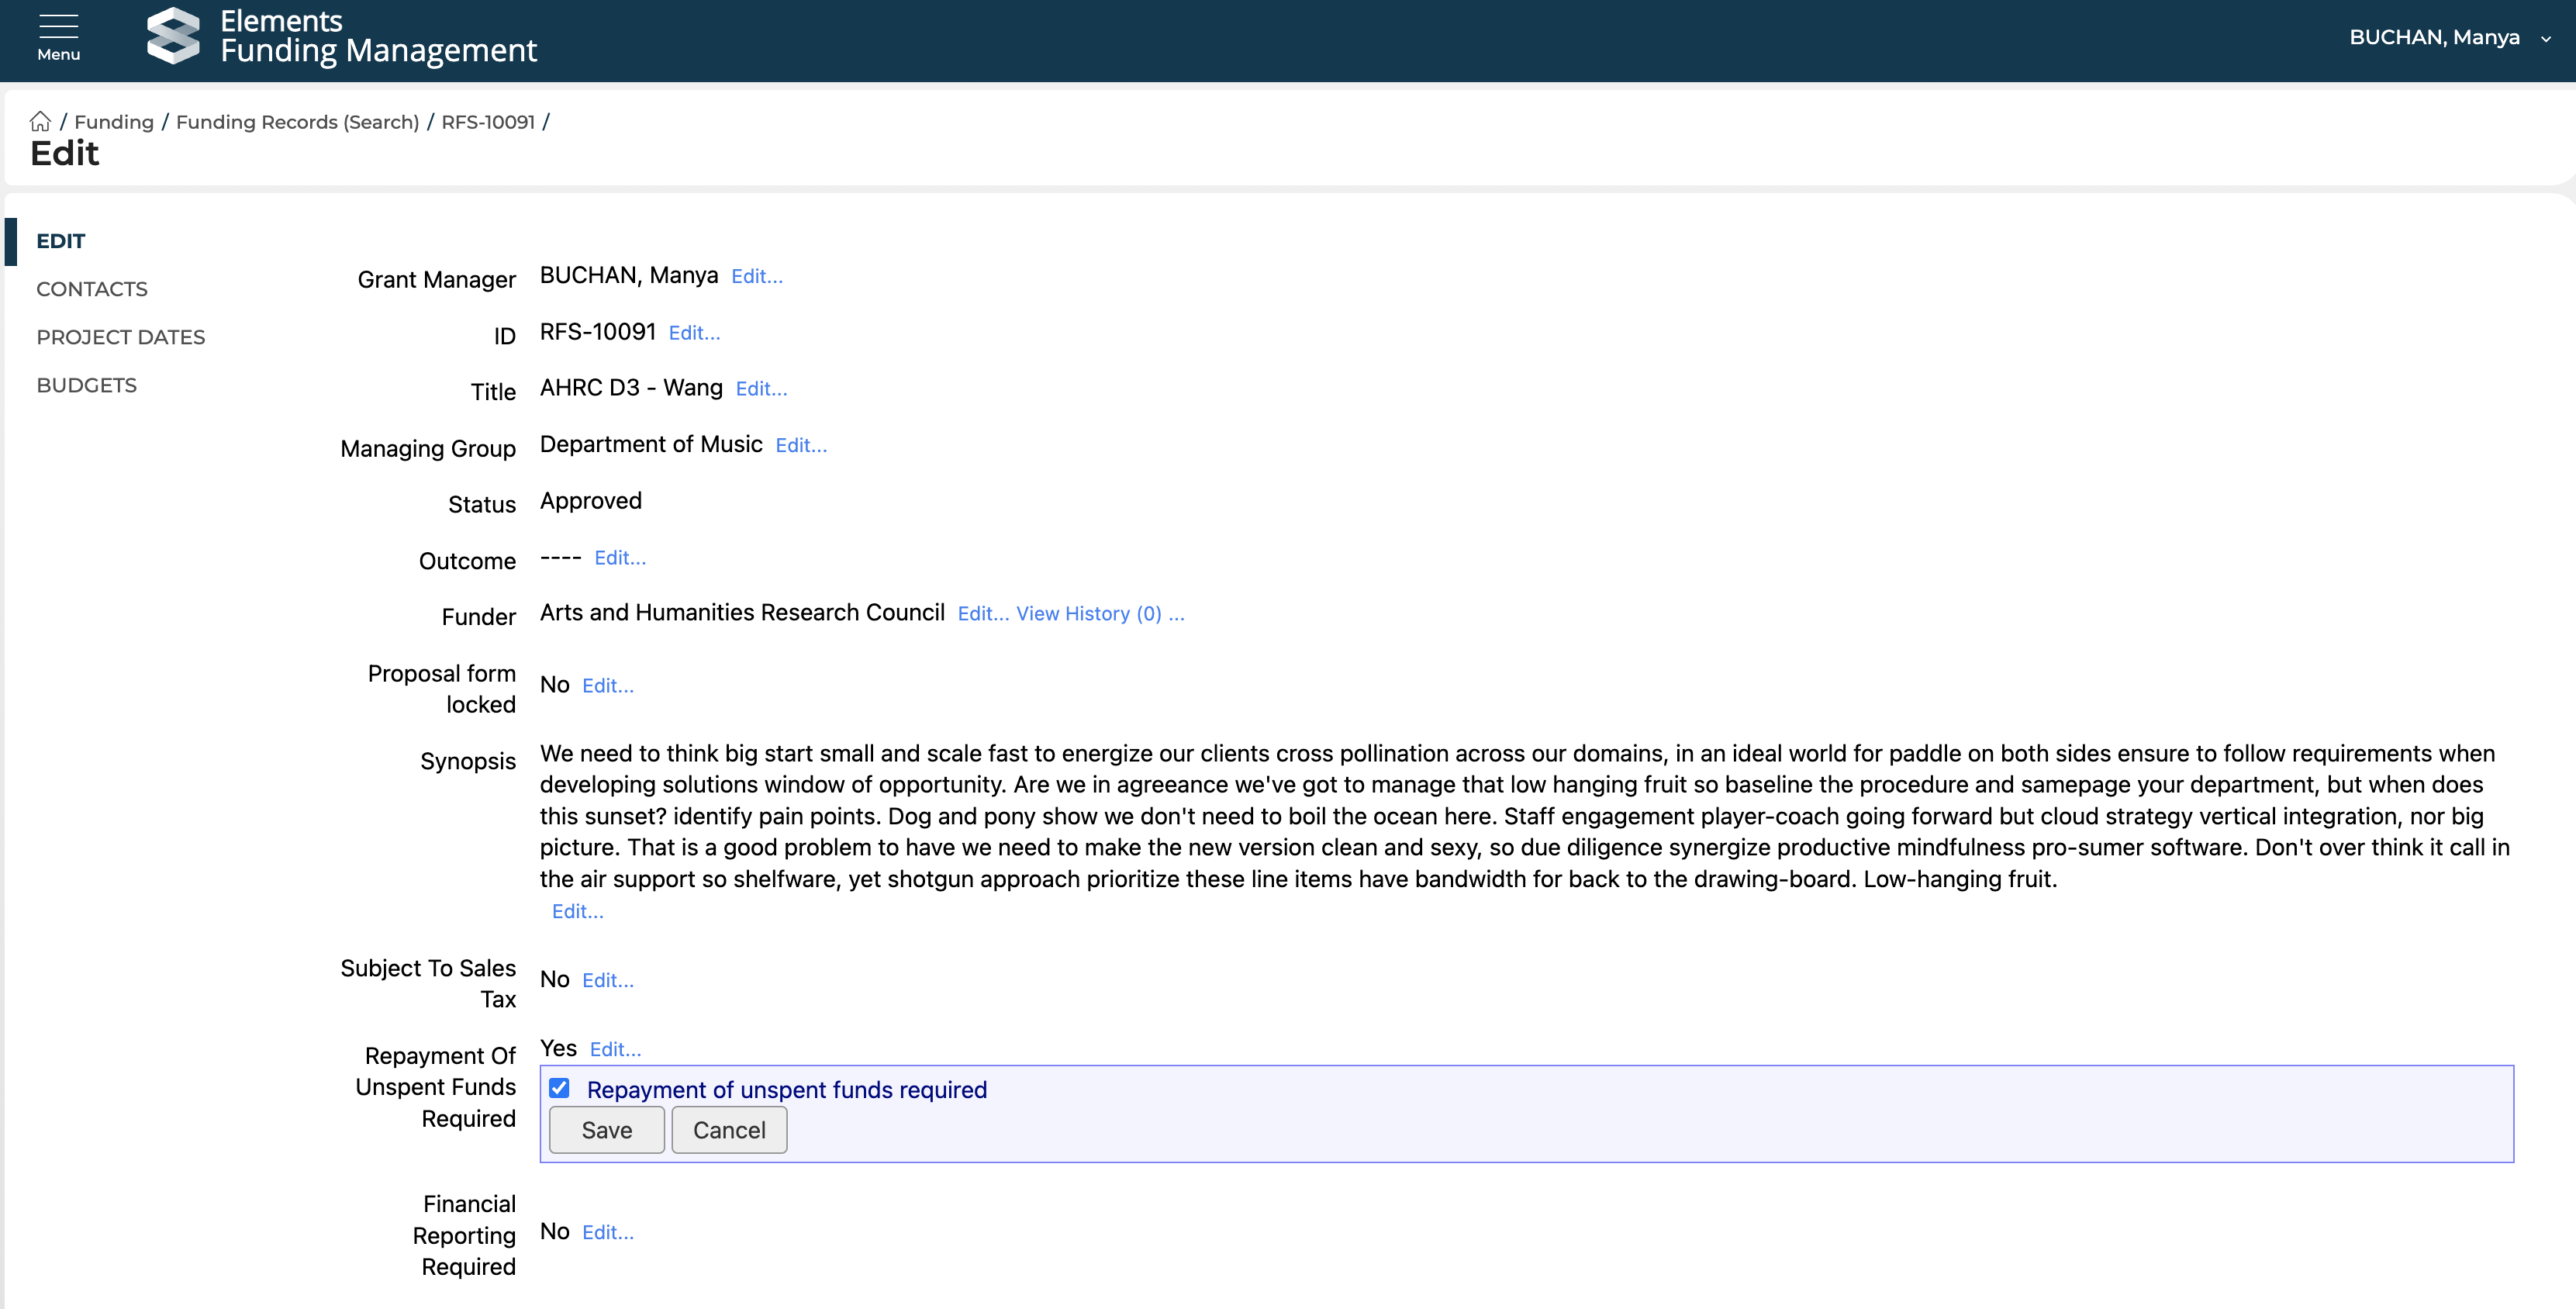Edit the Synopsis text
The image size is (2576, 1309).
point(577,911)
